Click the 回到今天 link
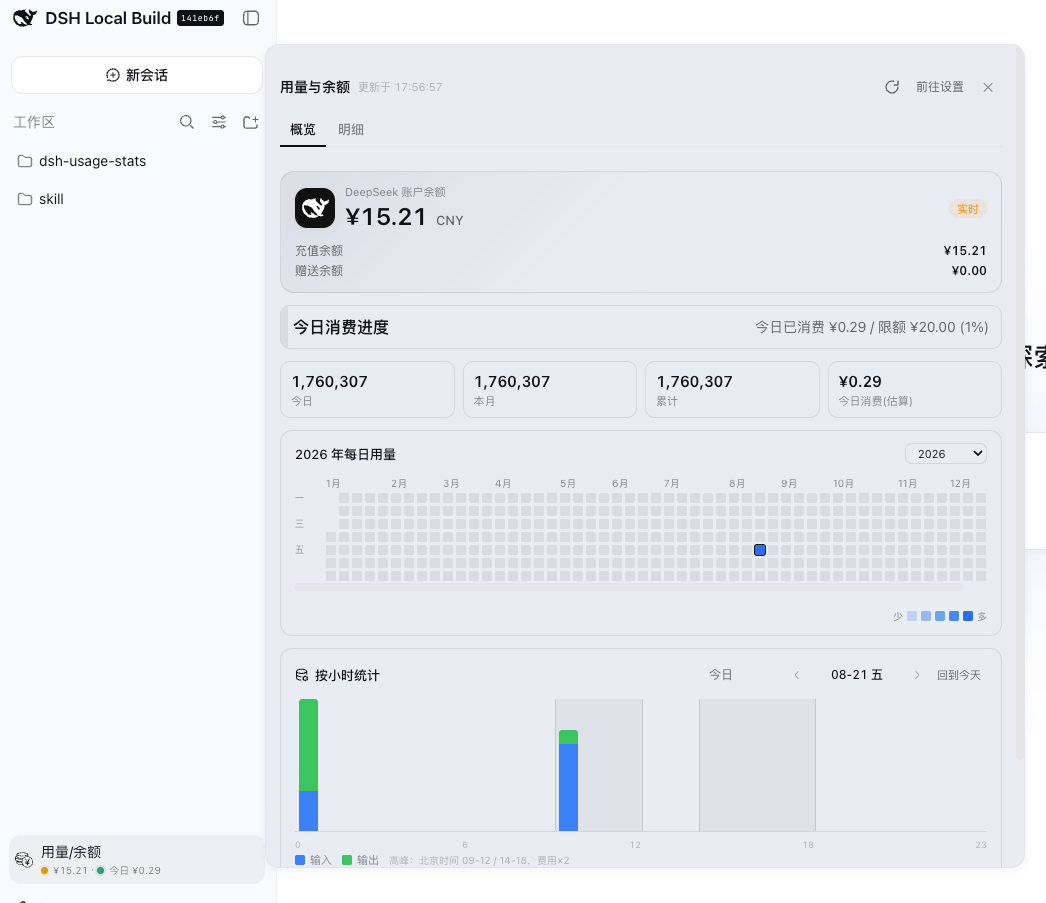1046x903 pixels. [x=959, y=675]
